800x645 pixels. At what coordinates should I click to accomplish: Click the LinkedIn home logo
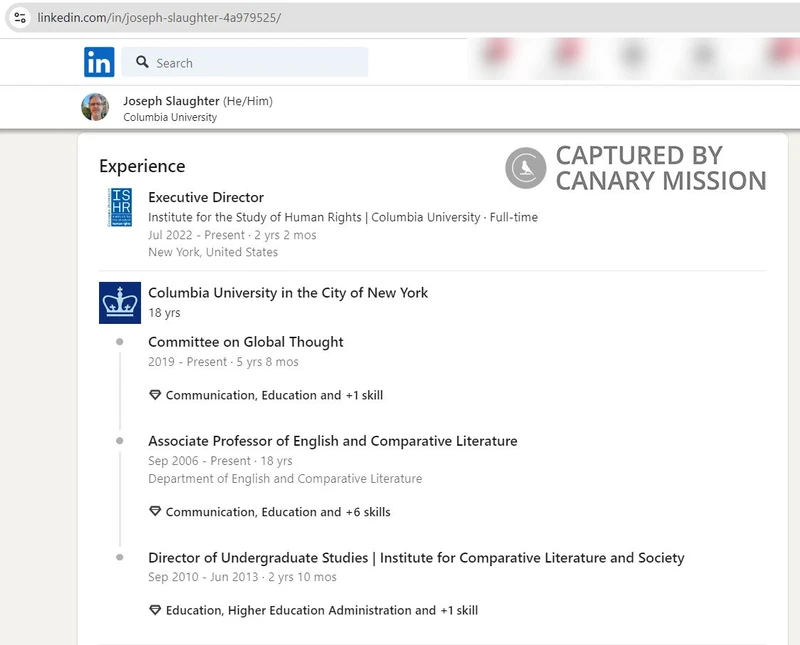[x=99, y=62]
